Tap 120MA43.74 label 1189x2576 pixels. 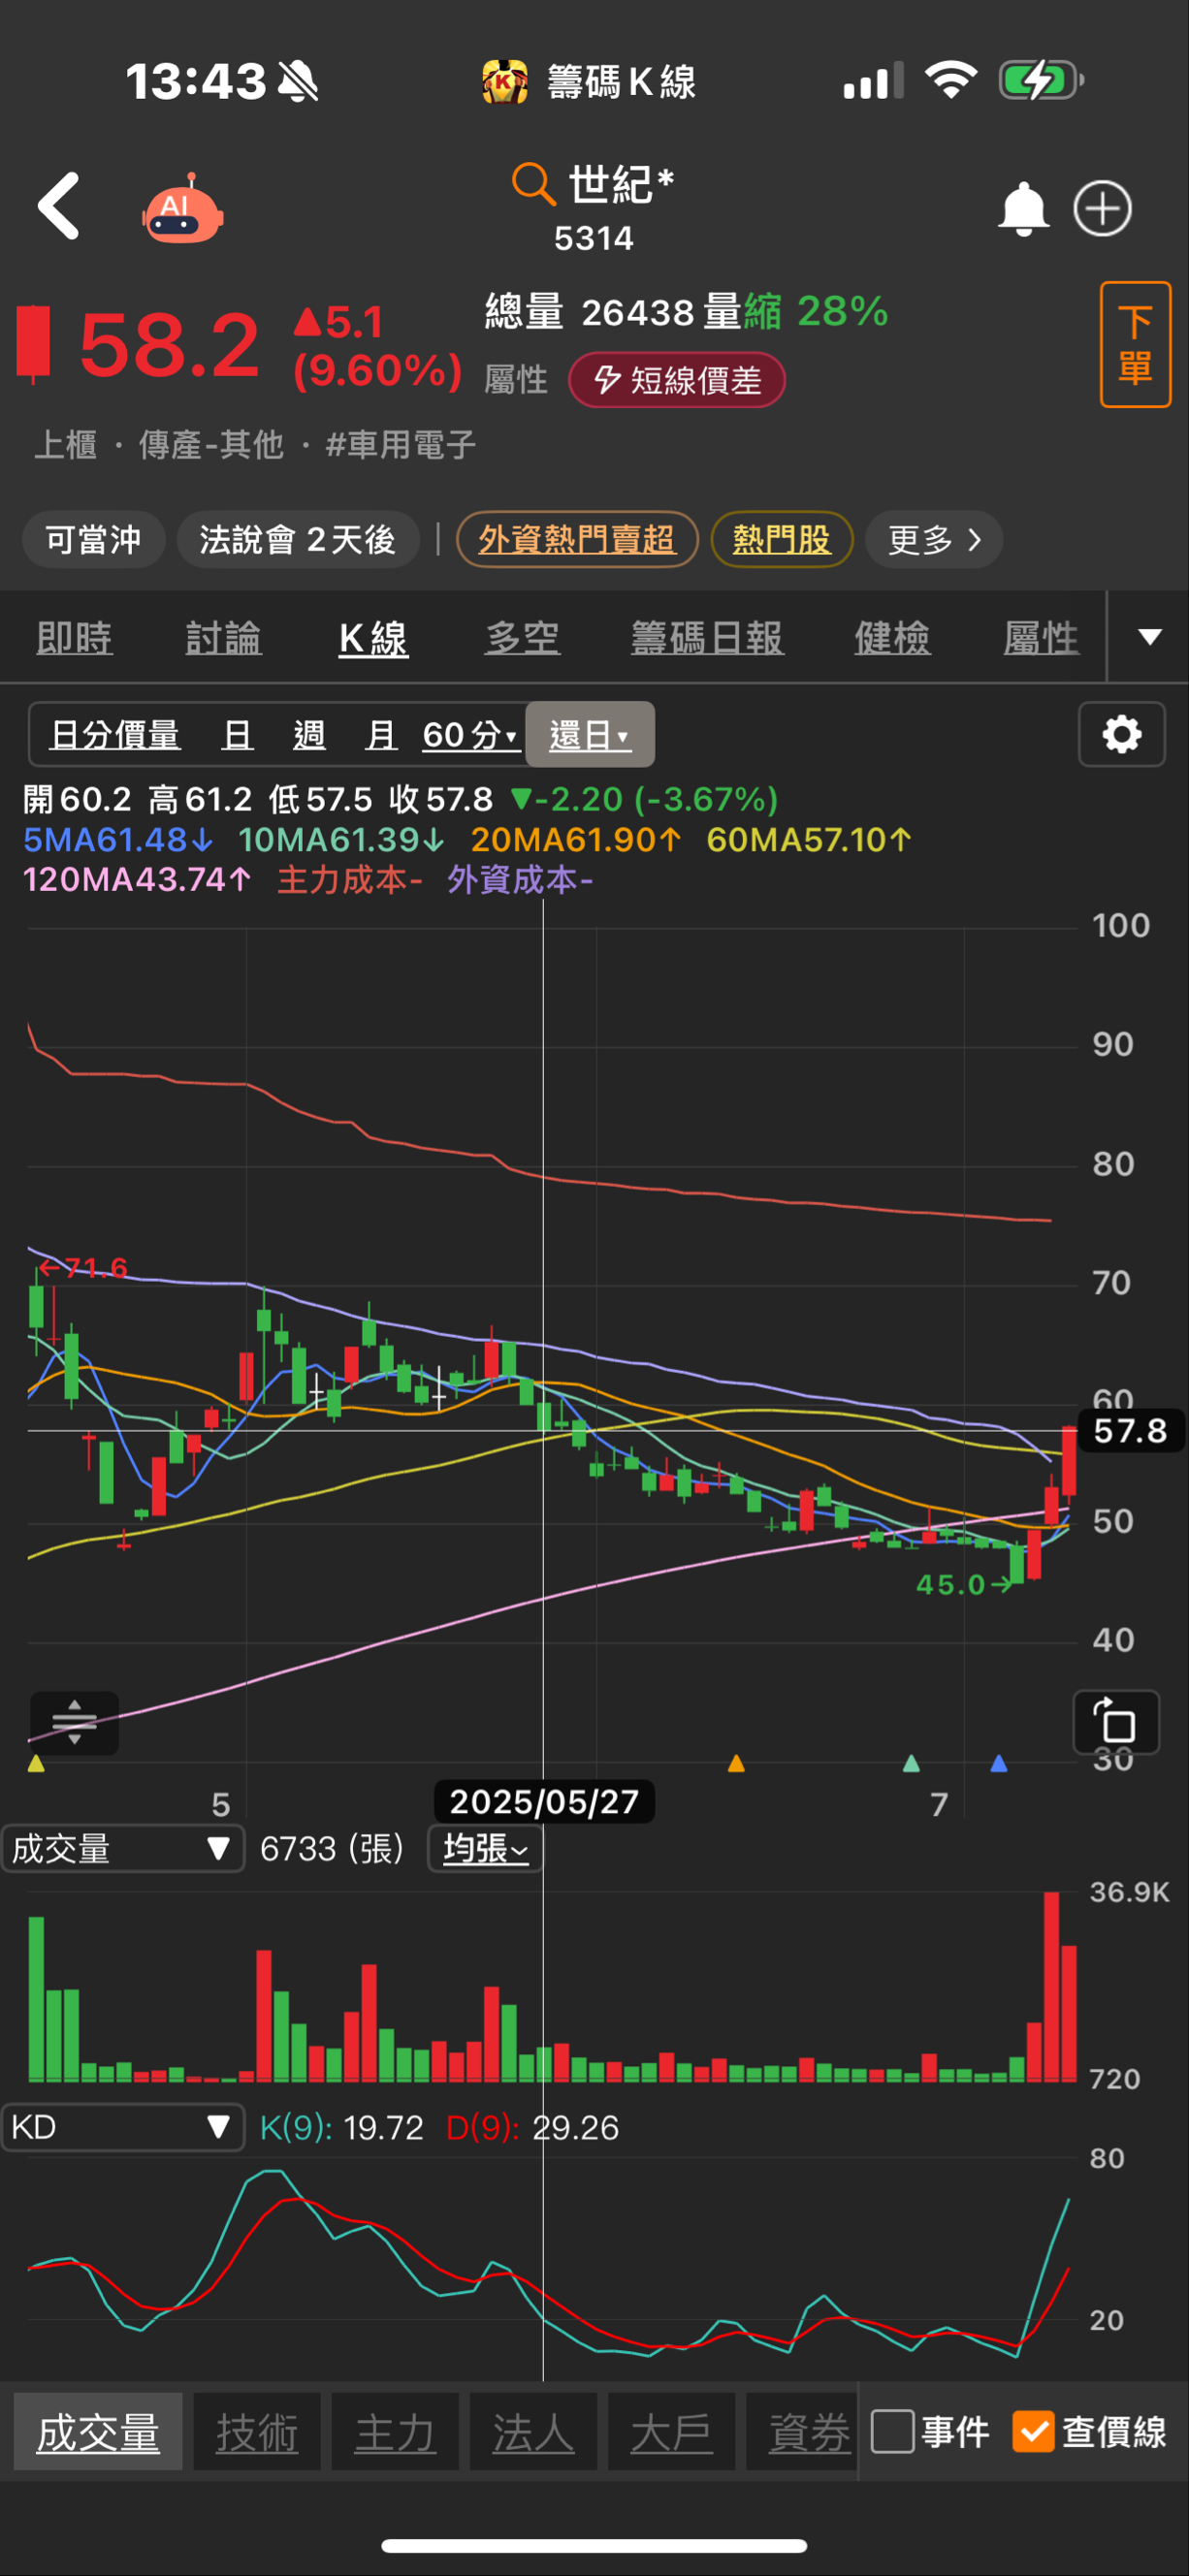pos(136,879)
